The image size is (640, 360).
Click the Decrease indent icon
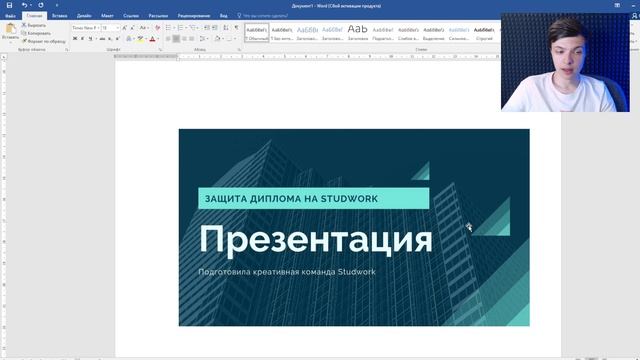coord(207,28)
